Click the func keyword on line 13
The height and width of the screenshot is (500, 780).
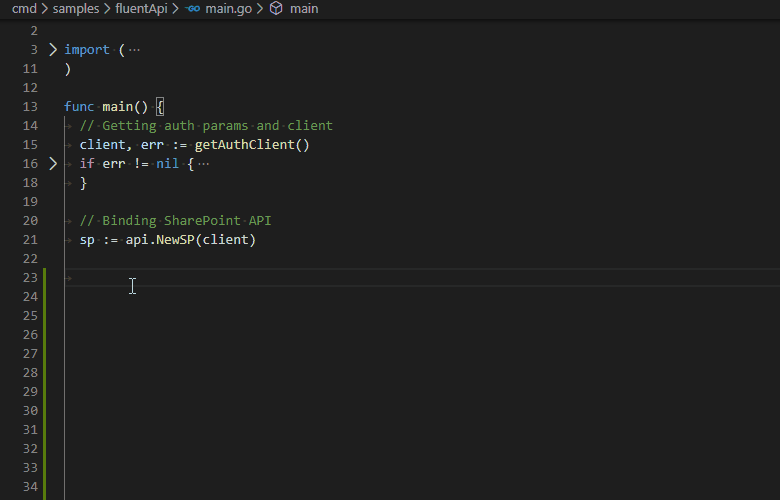coord(79,106)
